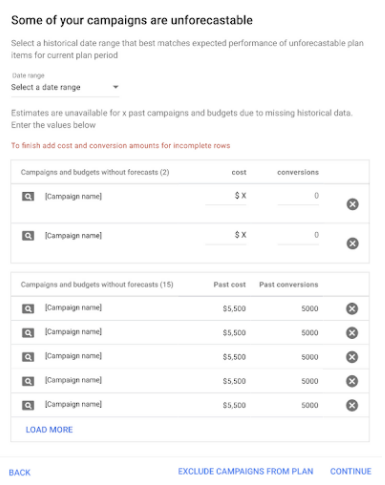Click search icon of third past cost row
Viewport: 385px width, 485px height.
[28, 357]
